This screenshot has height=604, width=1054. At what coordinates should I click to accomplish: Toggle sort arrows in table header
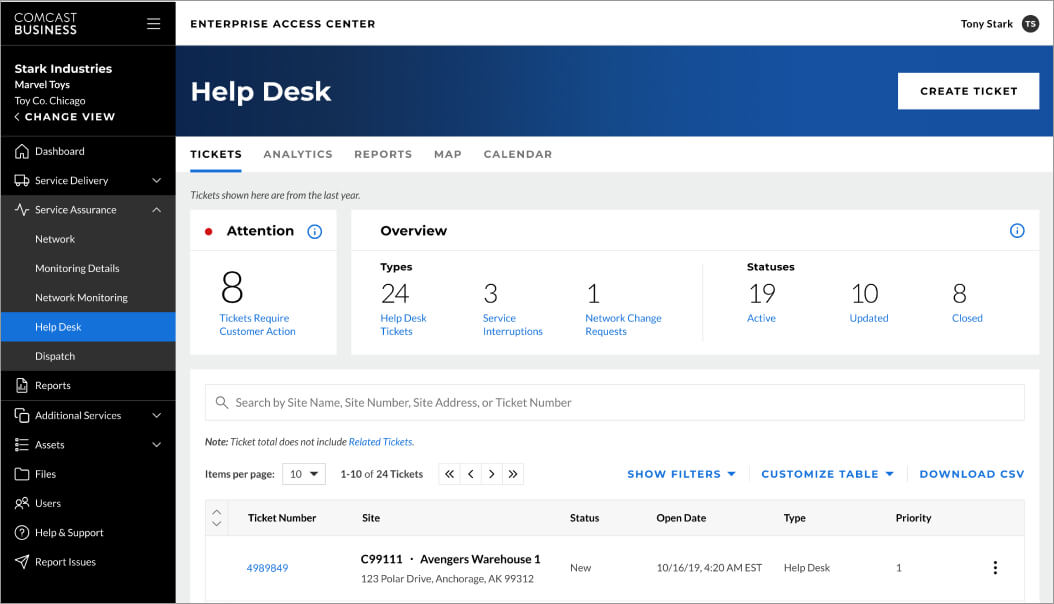(x=217, y=518)
